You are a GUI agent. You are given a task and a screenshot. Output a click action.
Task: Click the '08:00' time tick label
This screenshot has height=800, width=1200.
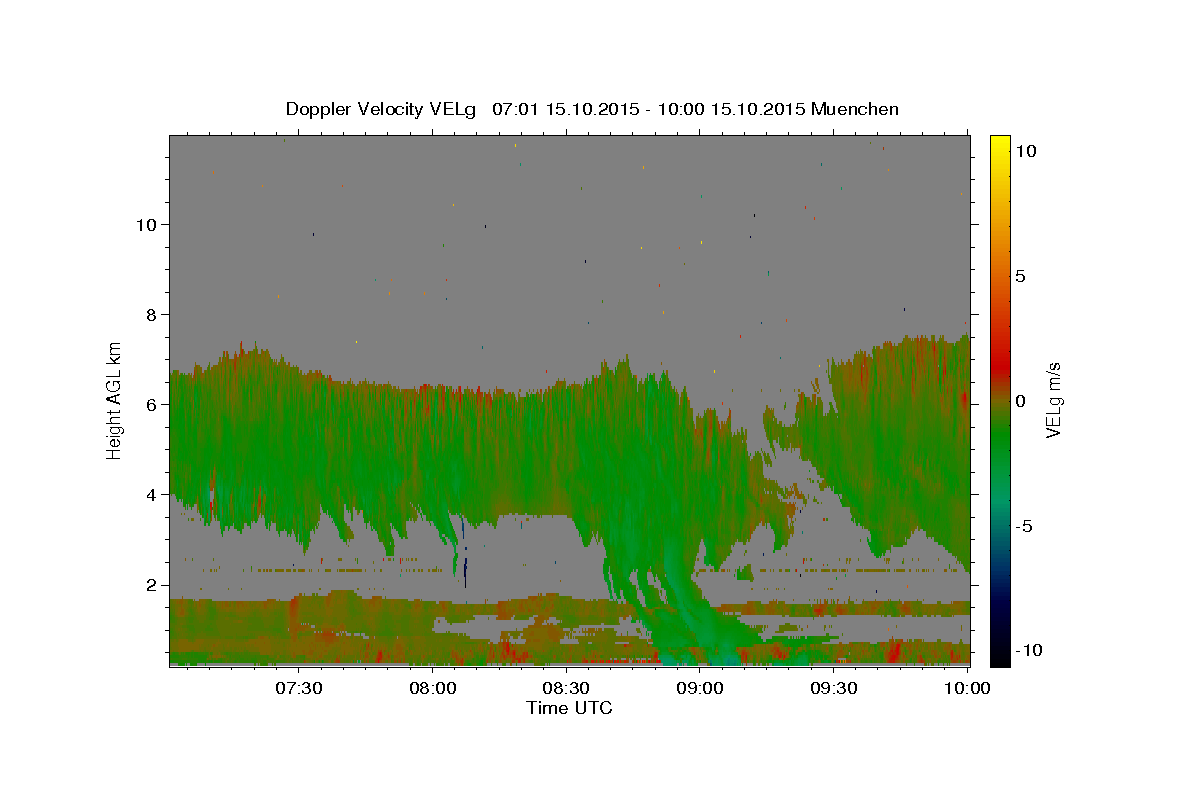click(432, 688)
